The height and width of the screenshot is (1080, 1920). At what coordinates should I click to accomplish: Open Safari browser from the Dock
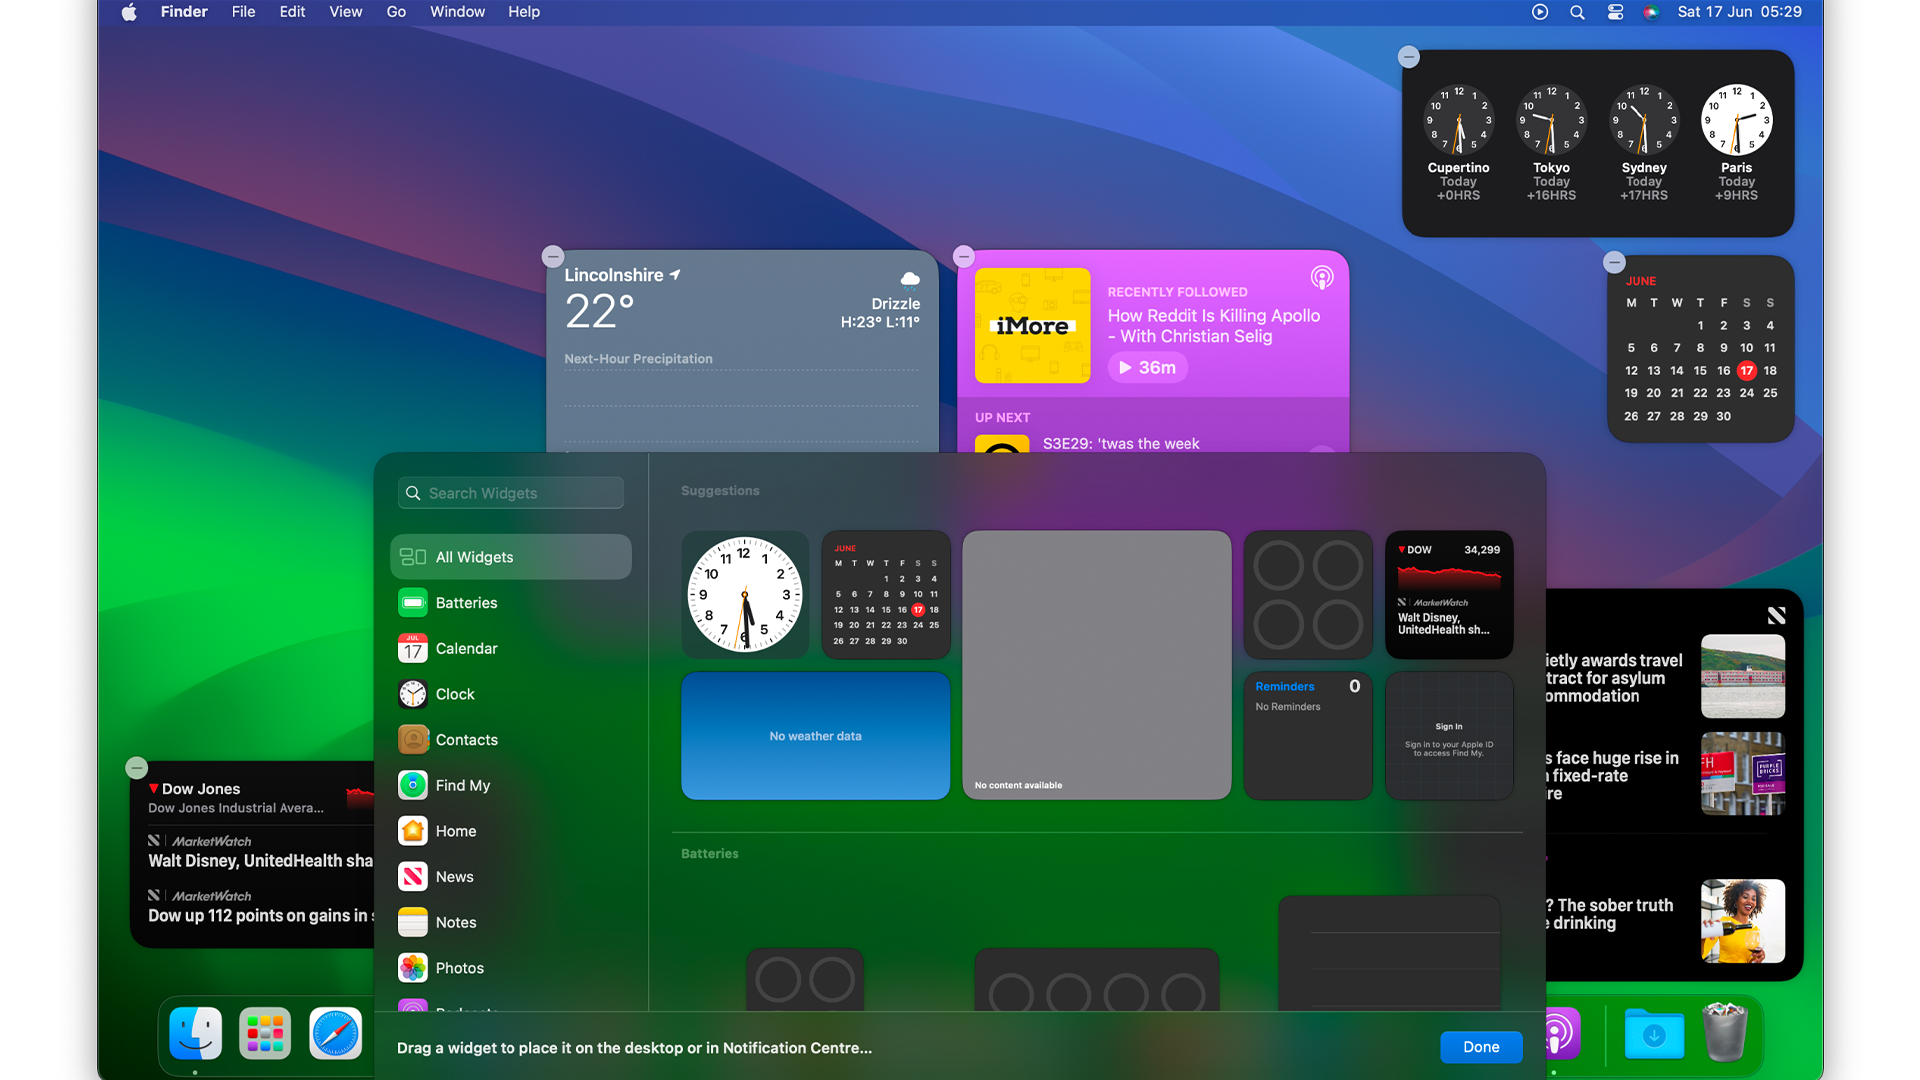[x=335, y=1033]
